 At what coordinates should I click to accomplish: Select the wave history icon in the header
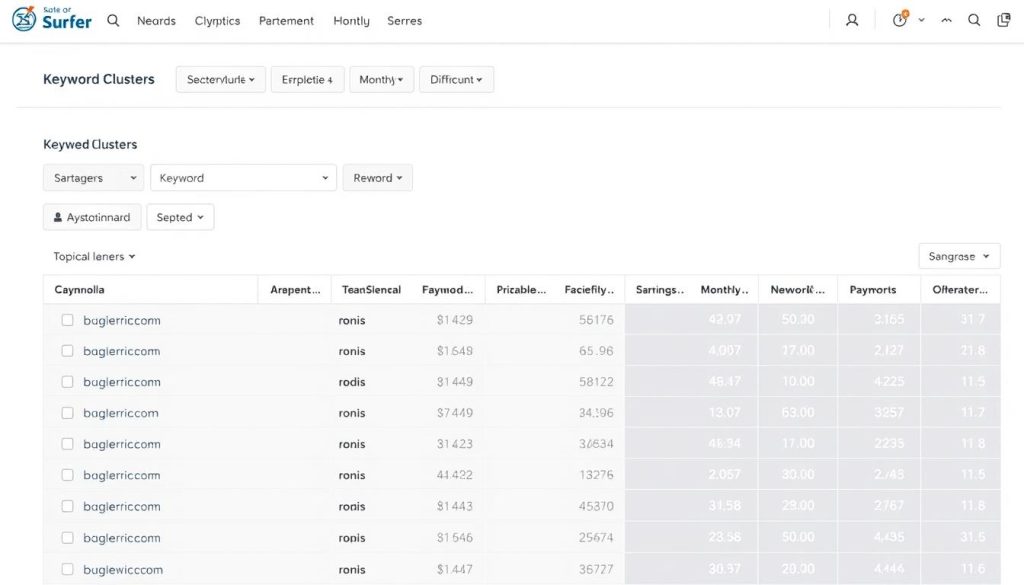[946, 19]
